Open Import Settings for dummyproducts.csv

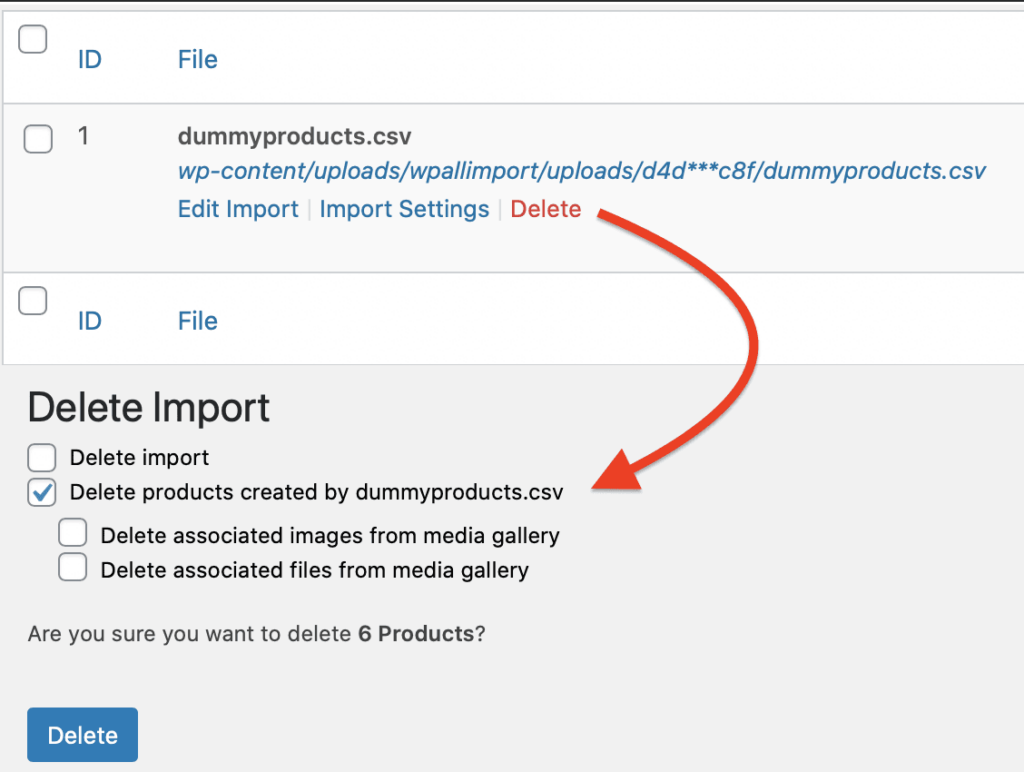coord(404,209)
